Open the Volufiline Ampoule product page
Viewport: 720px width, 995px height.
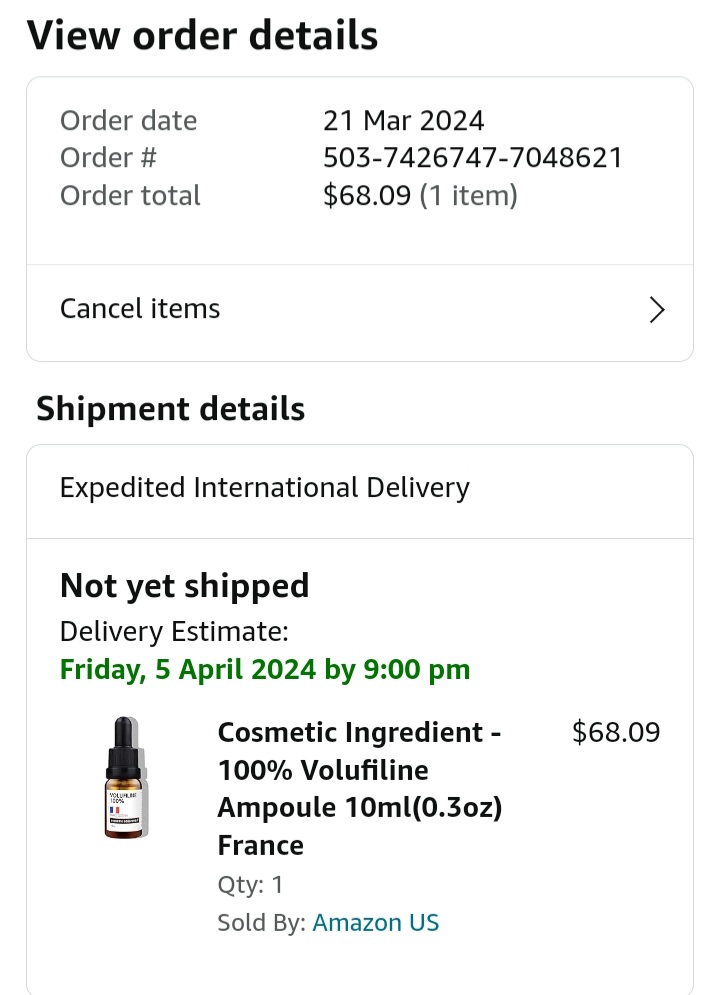[360, 788]
